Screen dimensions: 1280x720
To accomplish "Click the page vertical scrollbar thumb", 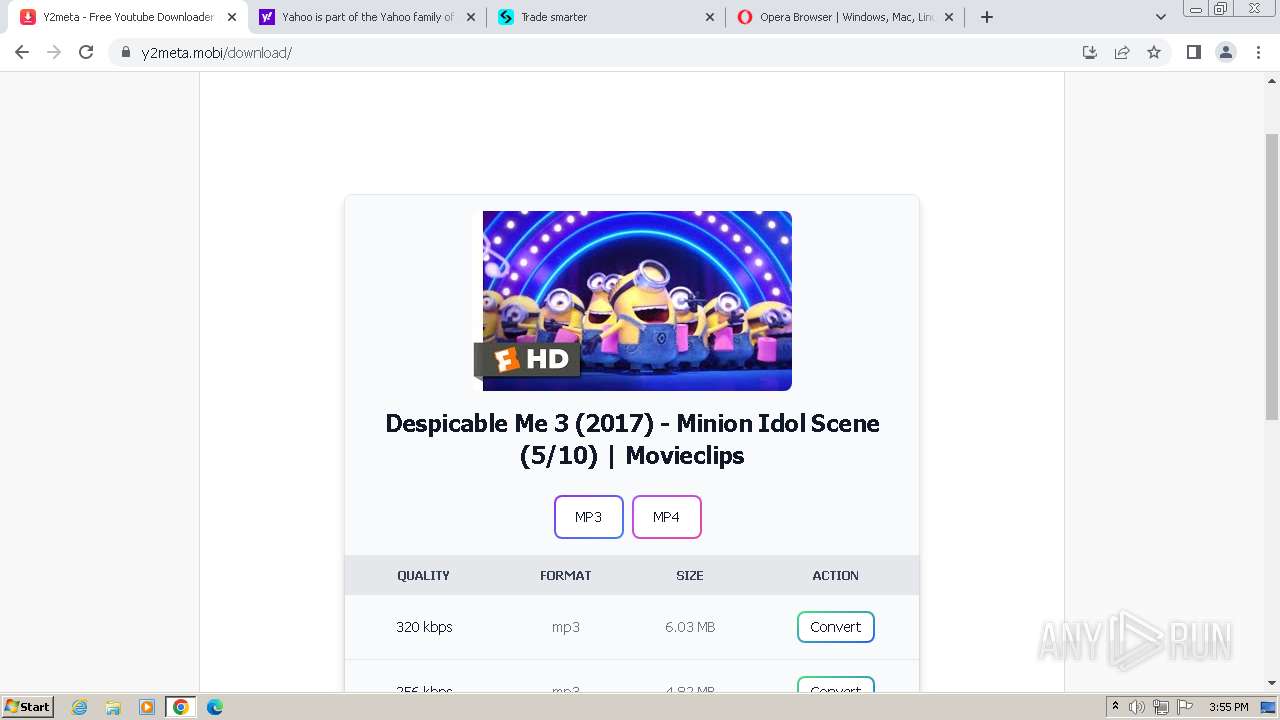I will (x=1272, y=275).
